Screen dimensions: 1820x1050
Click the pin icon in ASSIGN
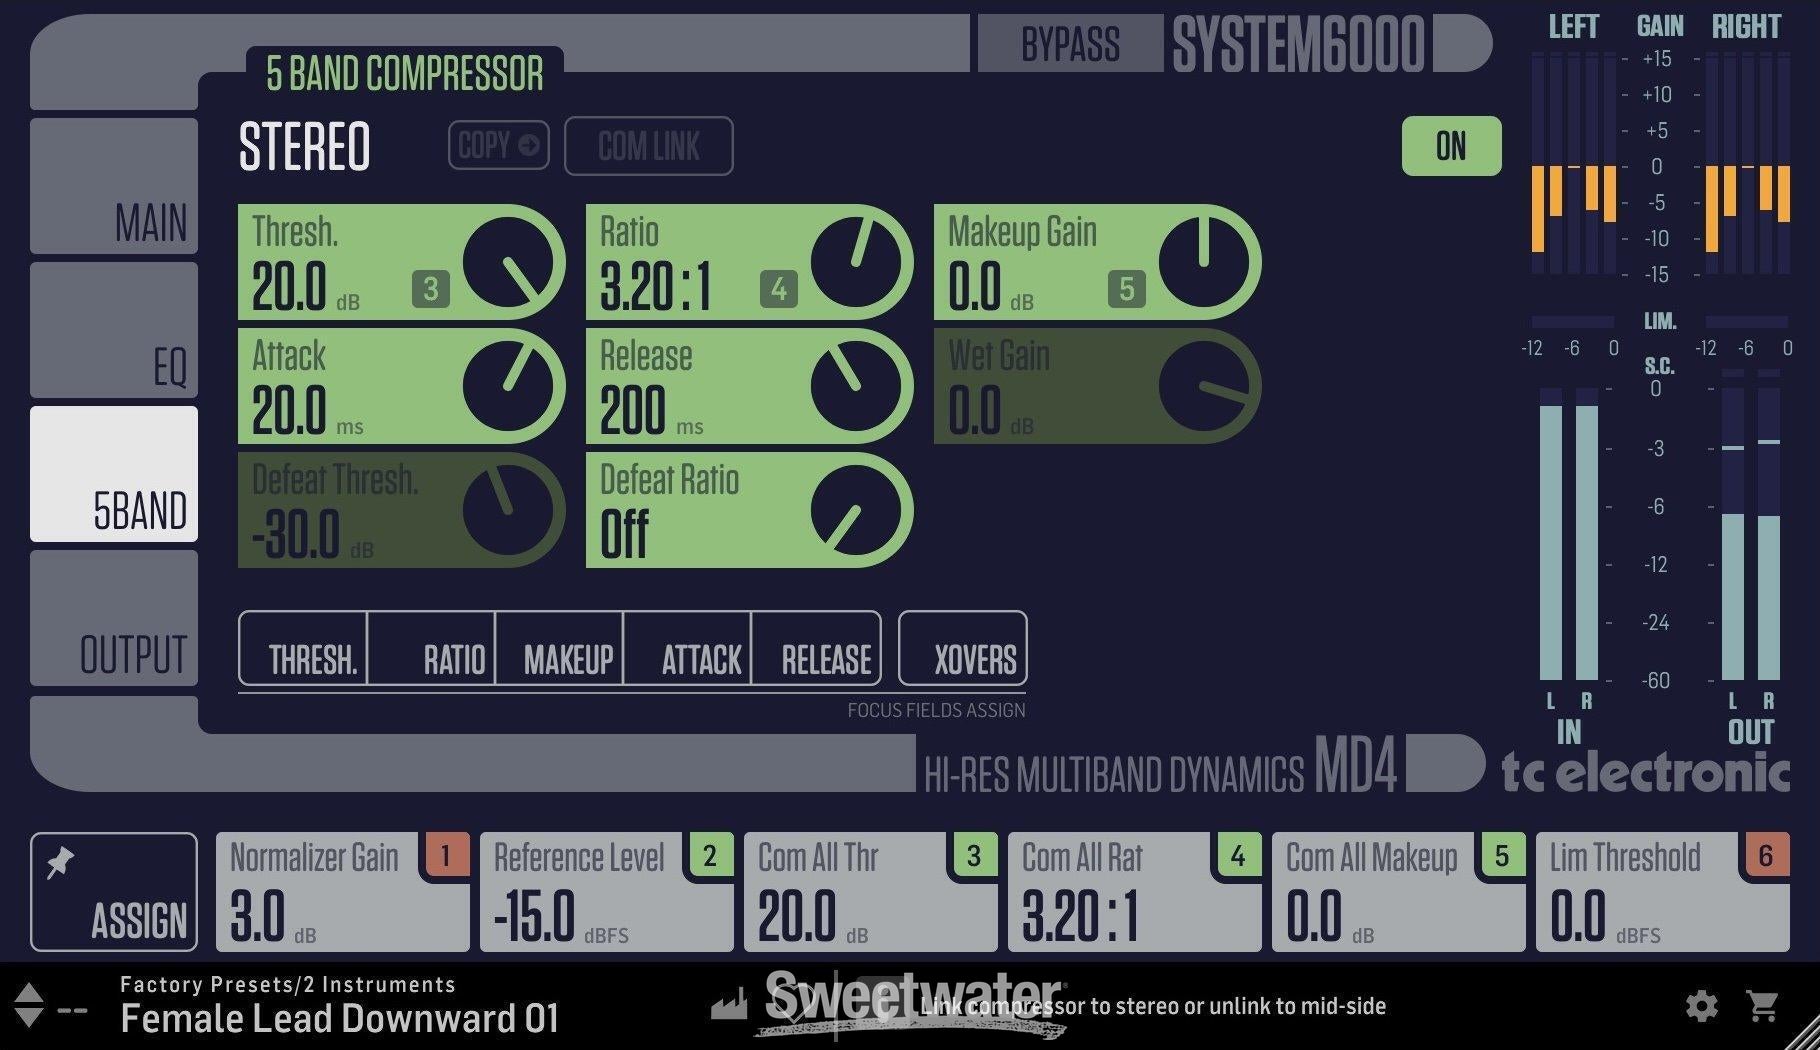(60, 862)
